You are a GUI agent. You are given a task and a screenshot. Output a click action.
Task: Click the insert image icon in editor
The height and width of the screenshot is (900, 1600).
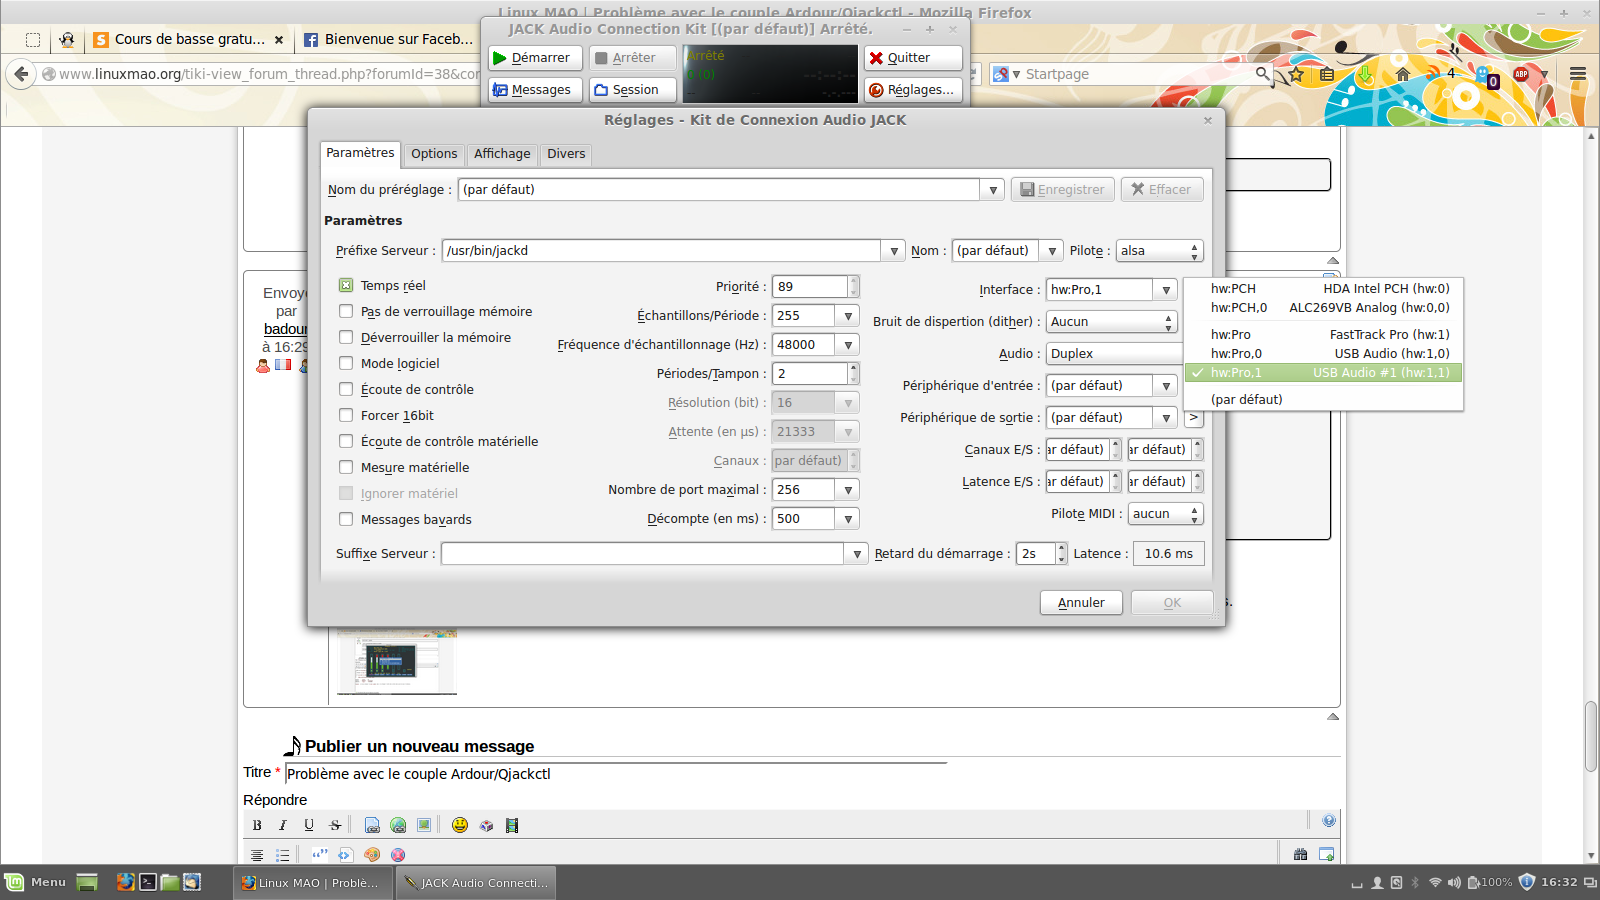(x=424, y=825)
